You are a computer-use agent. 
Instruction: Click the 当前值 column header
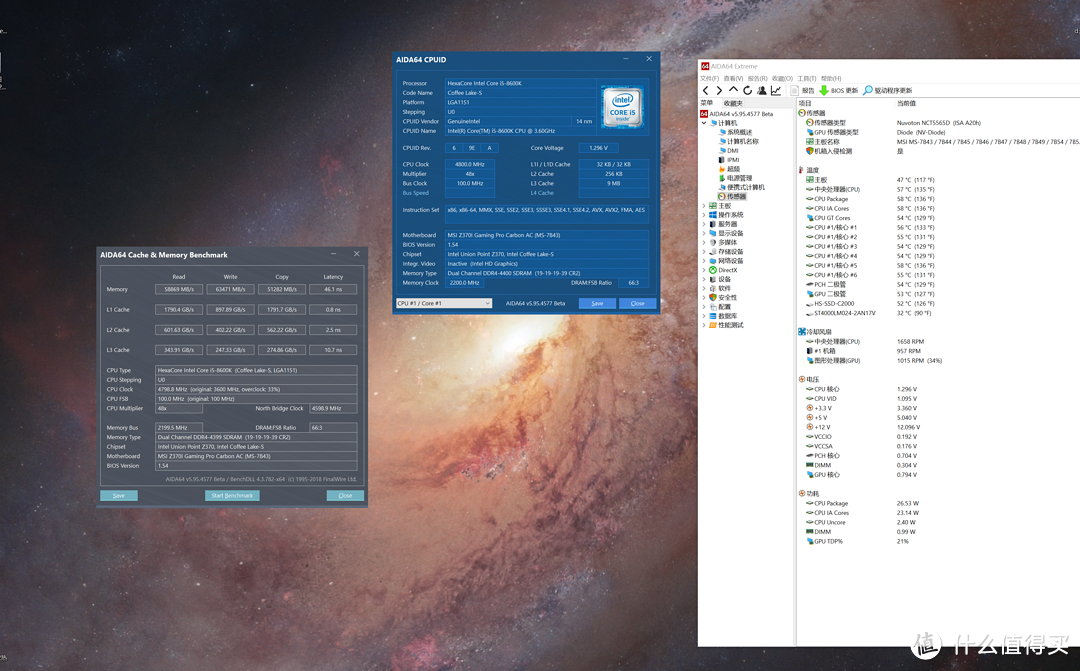pyautogui.click(x=906, y=103)
